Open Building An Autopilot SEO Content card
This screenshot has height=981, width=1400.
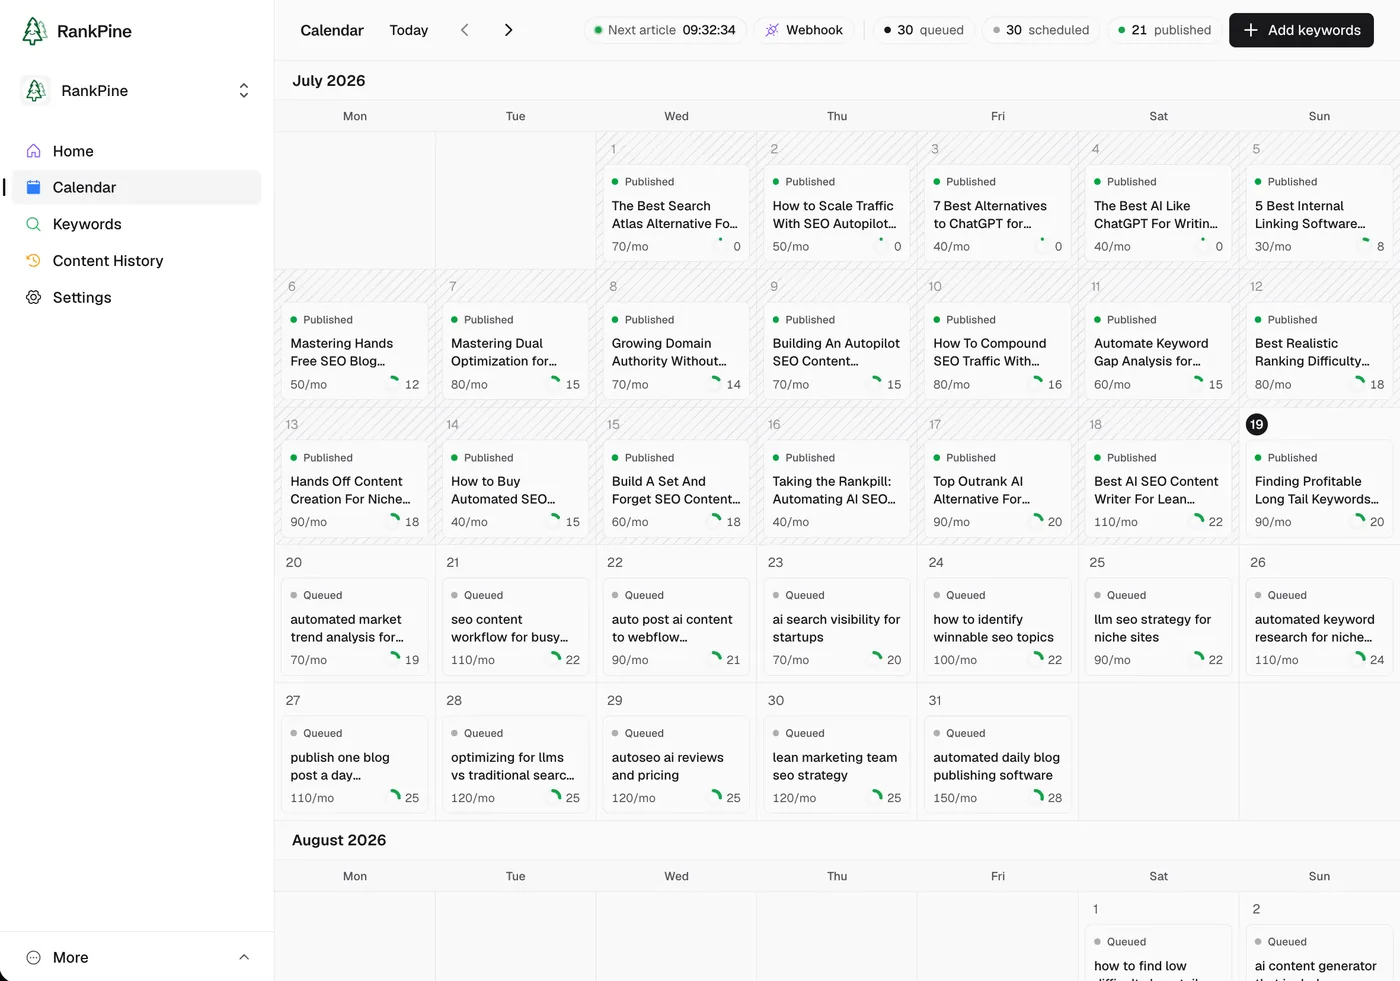coord(837,352)
